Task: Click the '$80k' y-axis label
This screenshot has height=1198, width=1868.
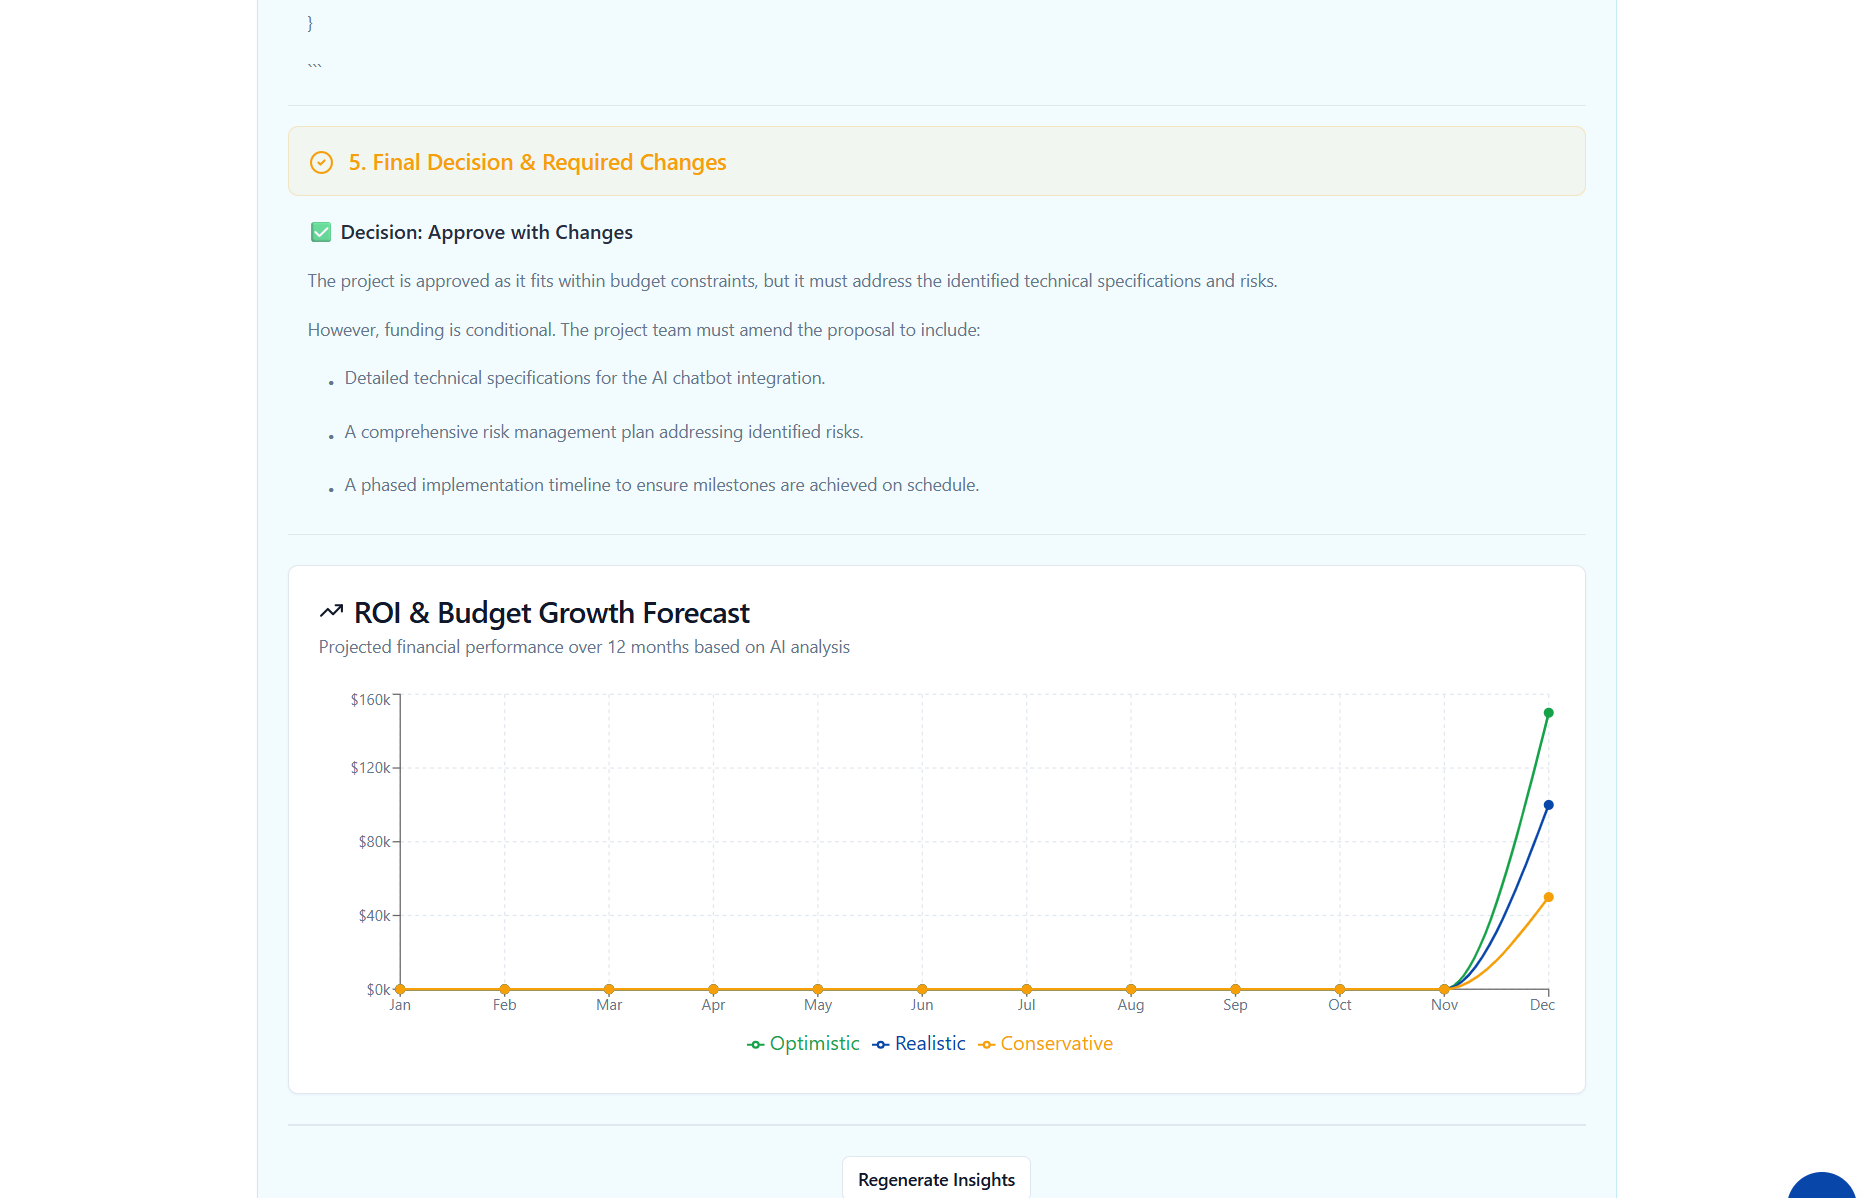Action: click(374, 842)
